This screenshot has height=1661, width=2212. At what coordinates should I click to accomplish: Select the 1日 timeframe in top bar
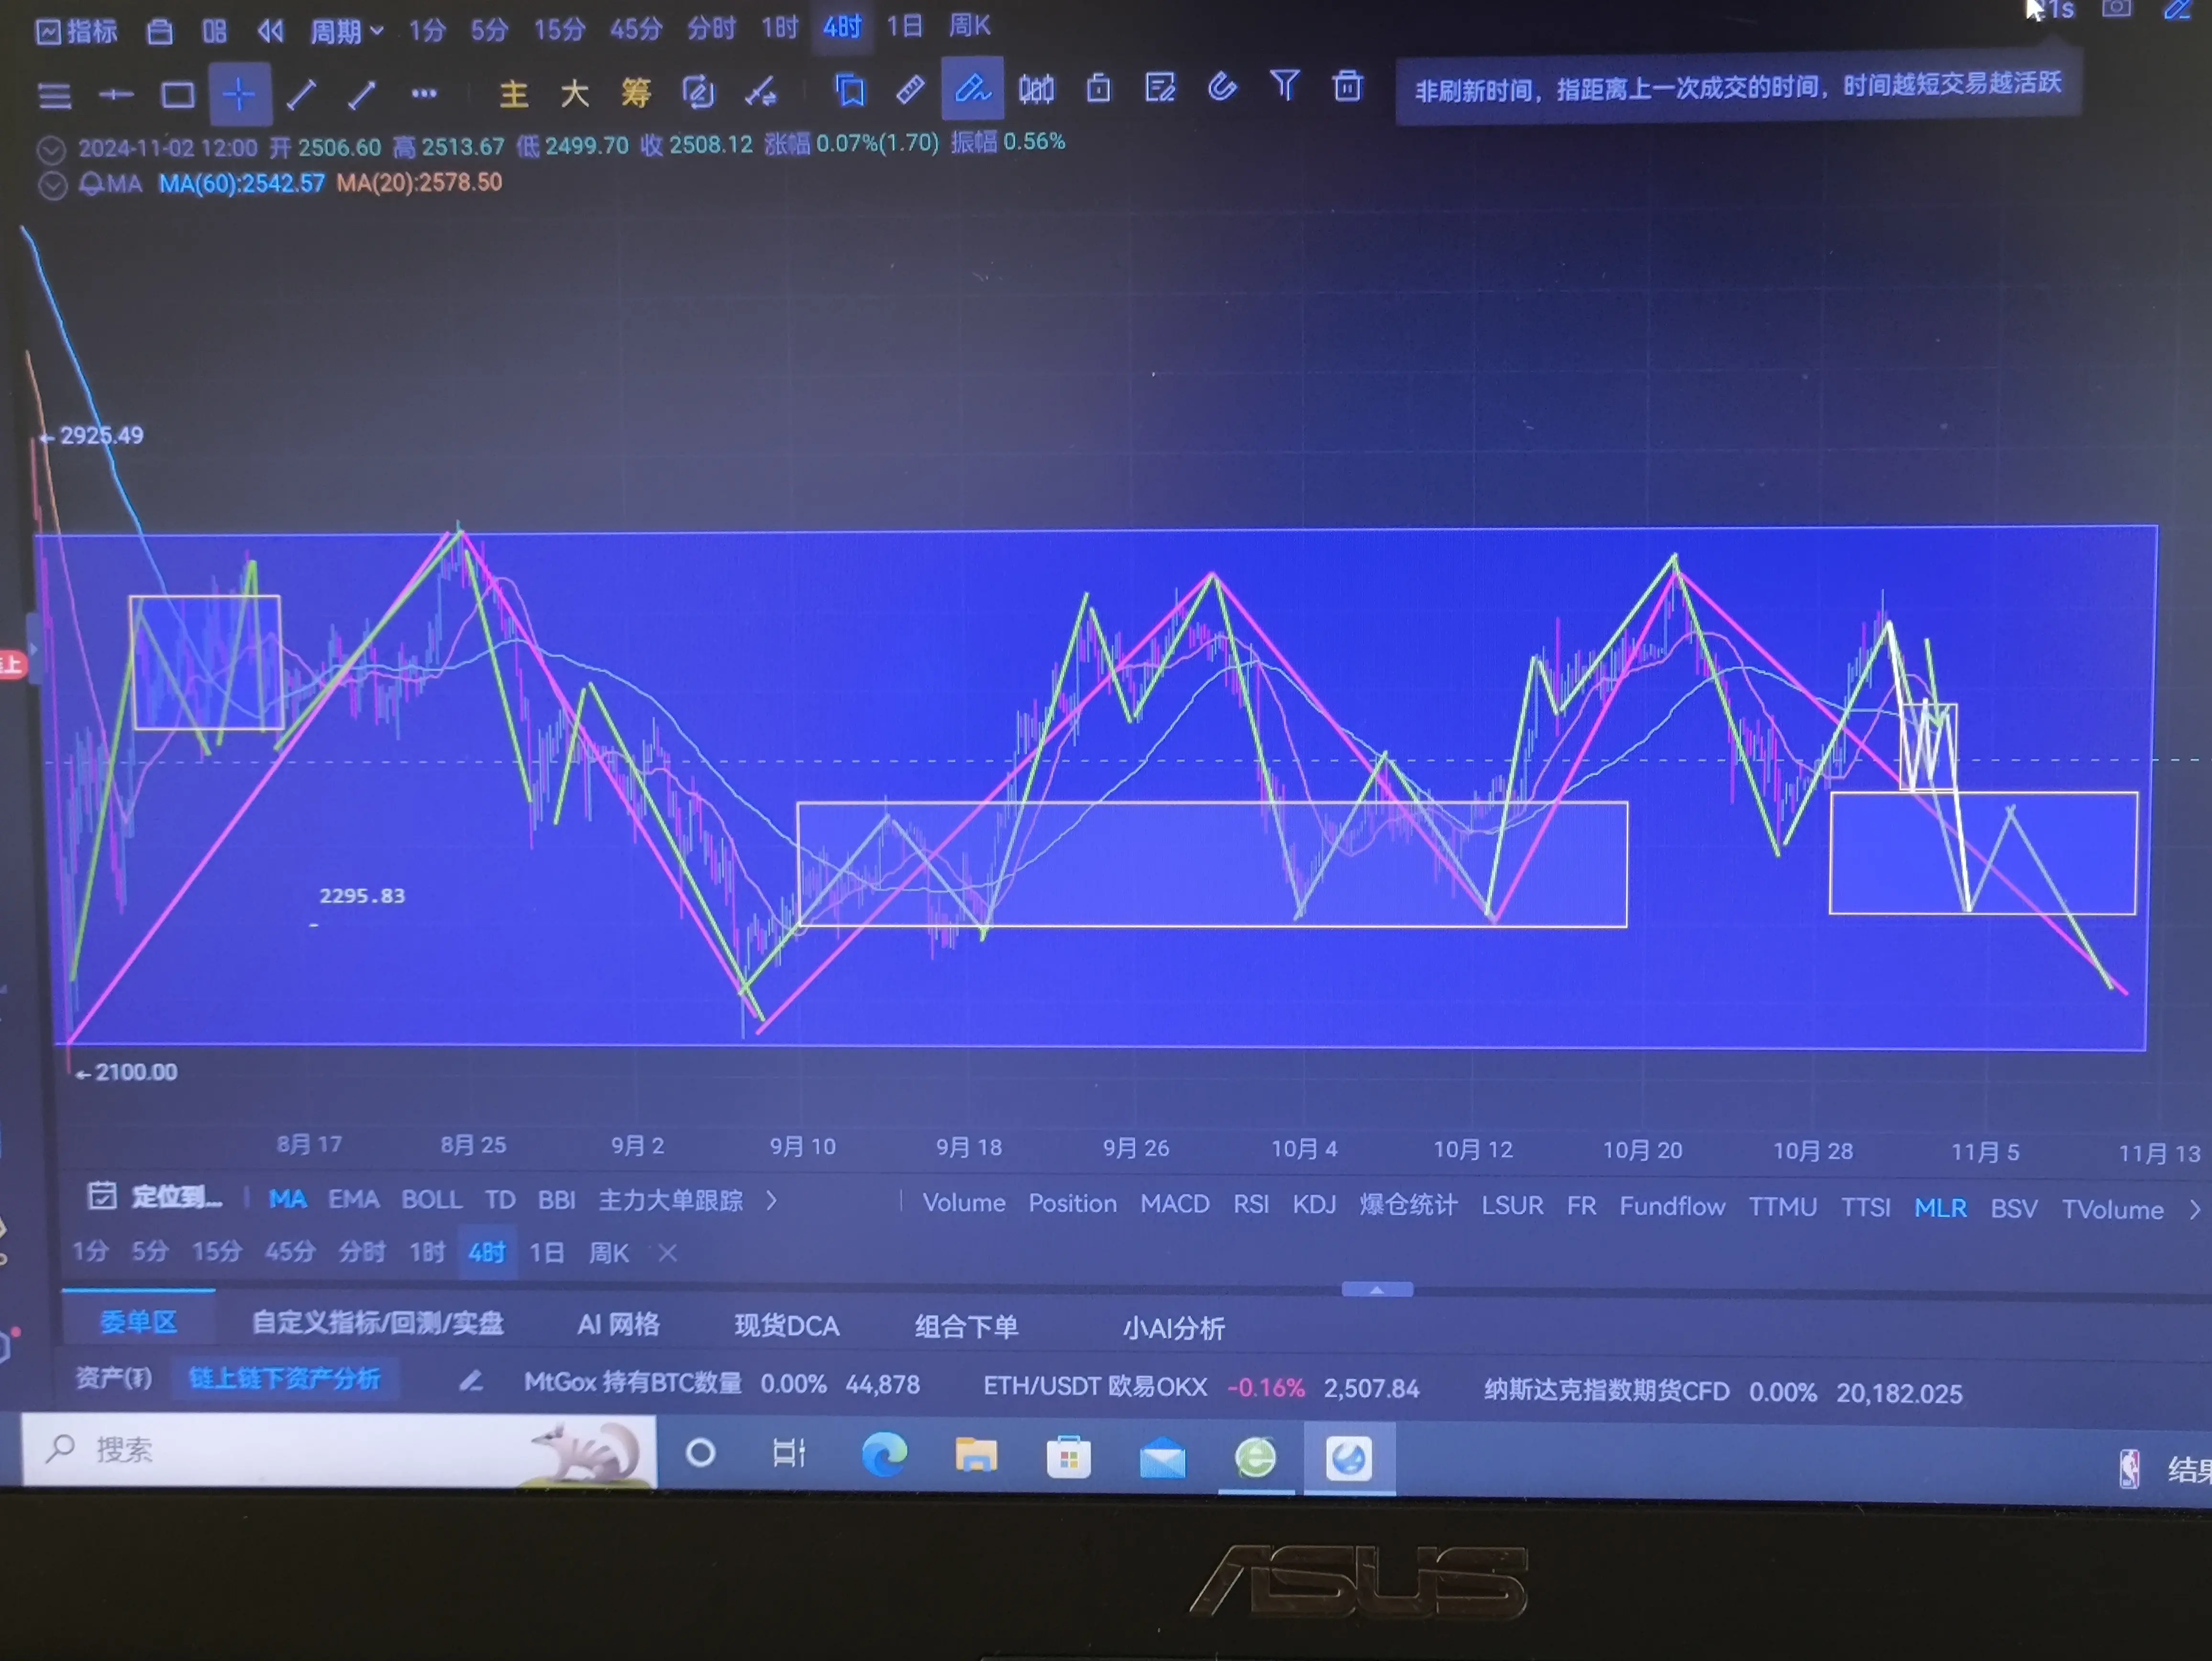point(904,26)
